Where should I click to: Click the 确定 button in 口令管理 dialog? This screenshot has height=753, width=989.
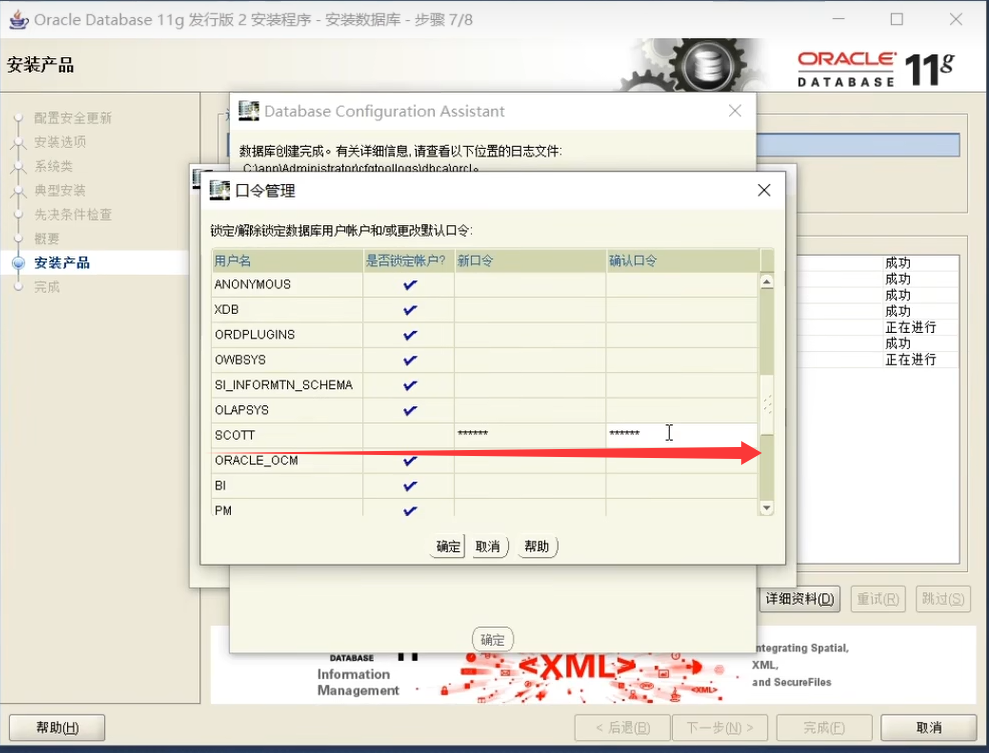(x=448, y=546)
